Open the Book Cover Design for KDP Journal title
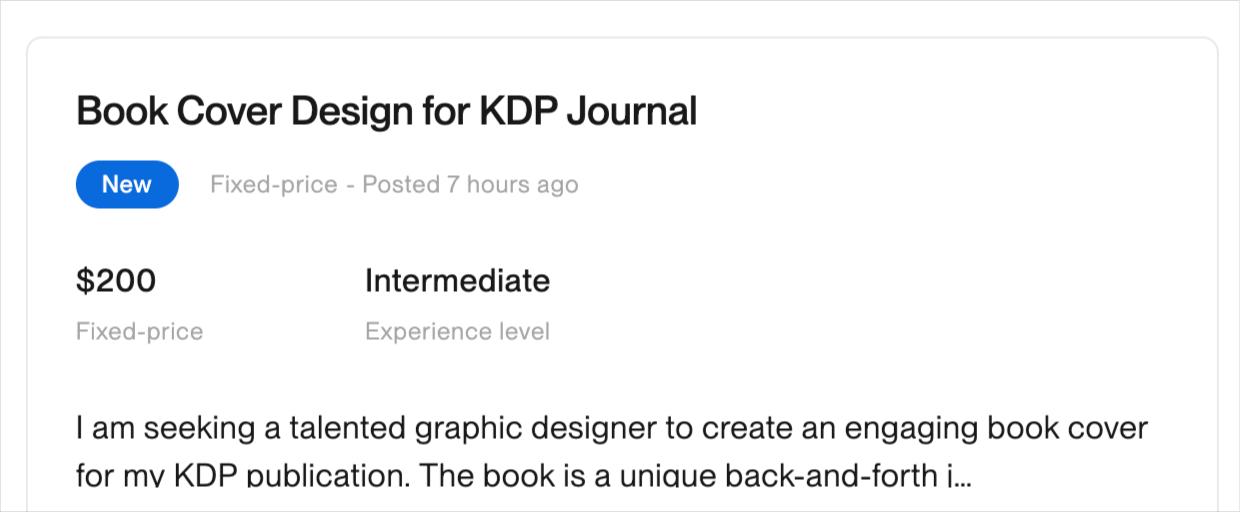This screenshot has height=512, width=1240. click(x=386, y=111)
